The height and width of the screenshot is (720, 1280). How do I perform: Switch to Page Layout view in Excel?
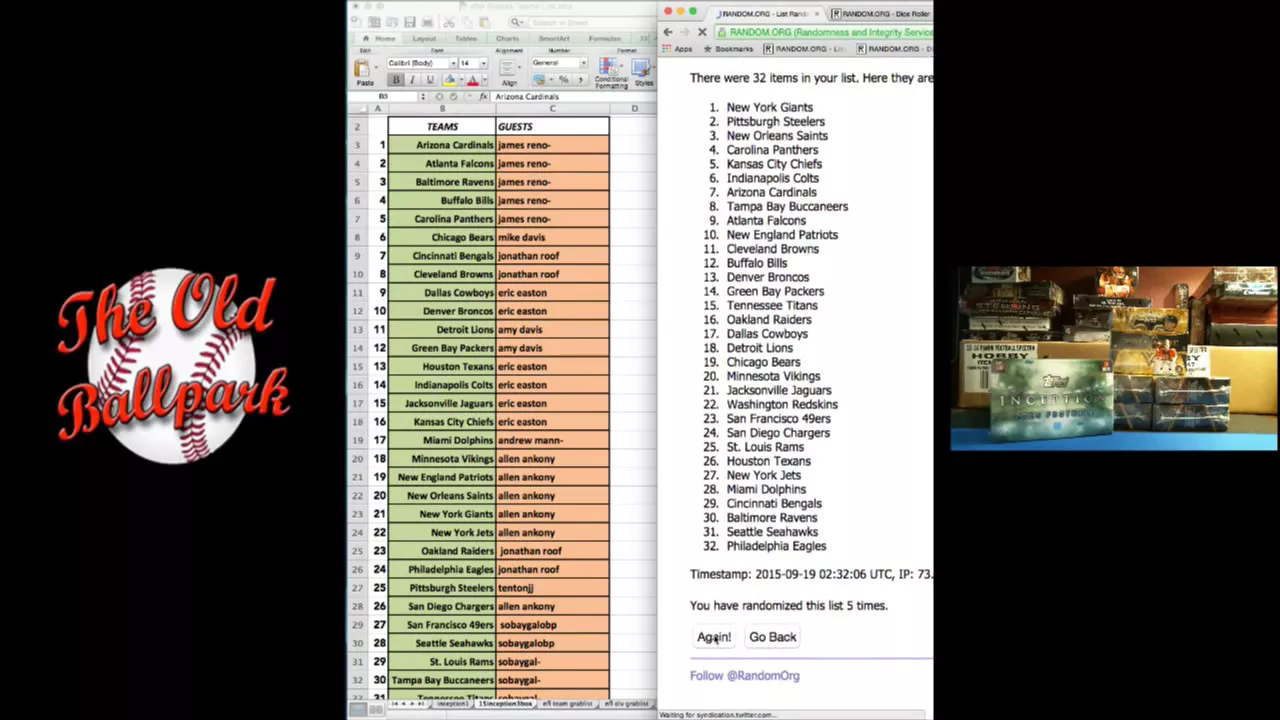pyautogui.click(x=376, y=709)
